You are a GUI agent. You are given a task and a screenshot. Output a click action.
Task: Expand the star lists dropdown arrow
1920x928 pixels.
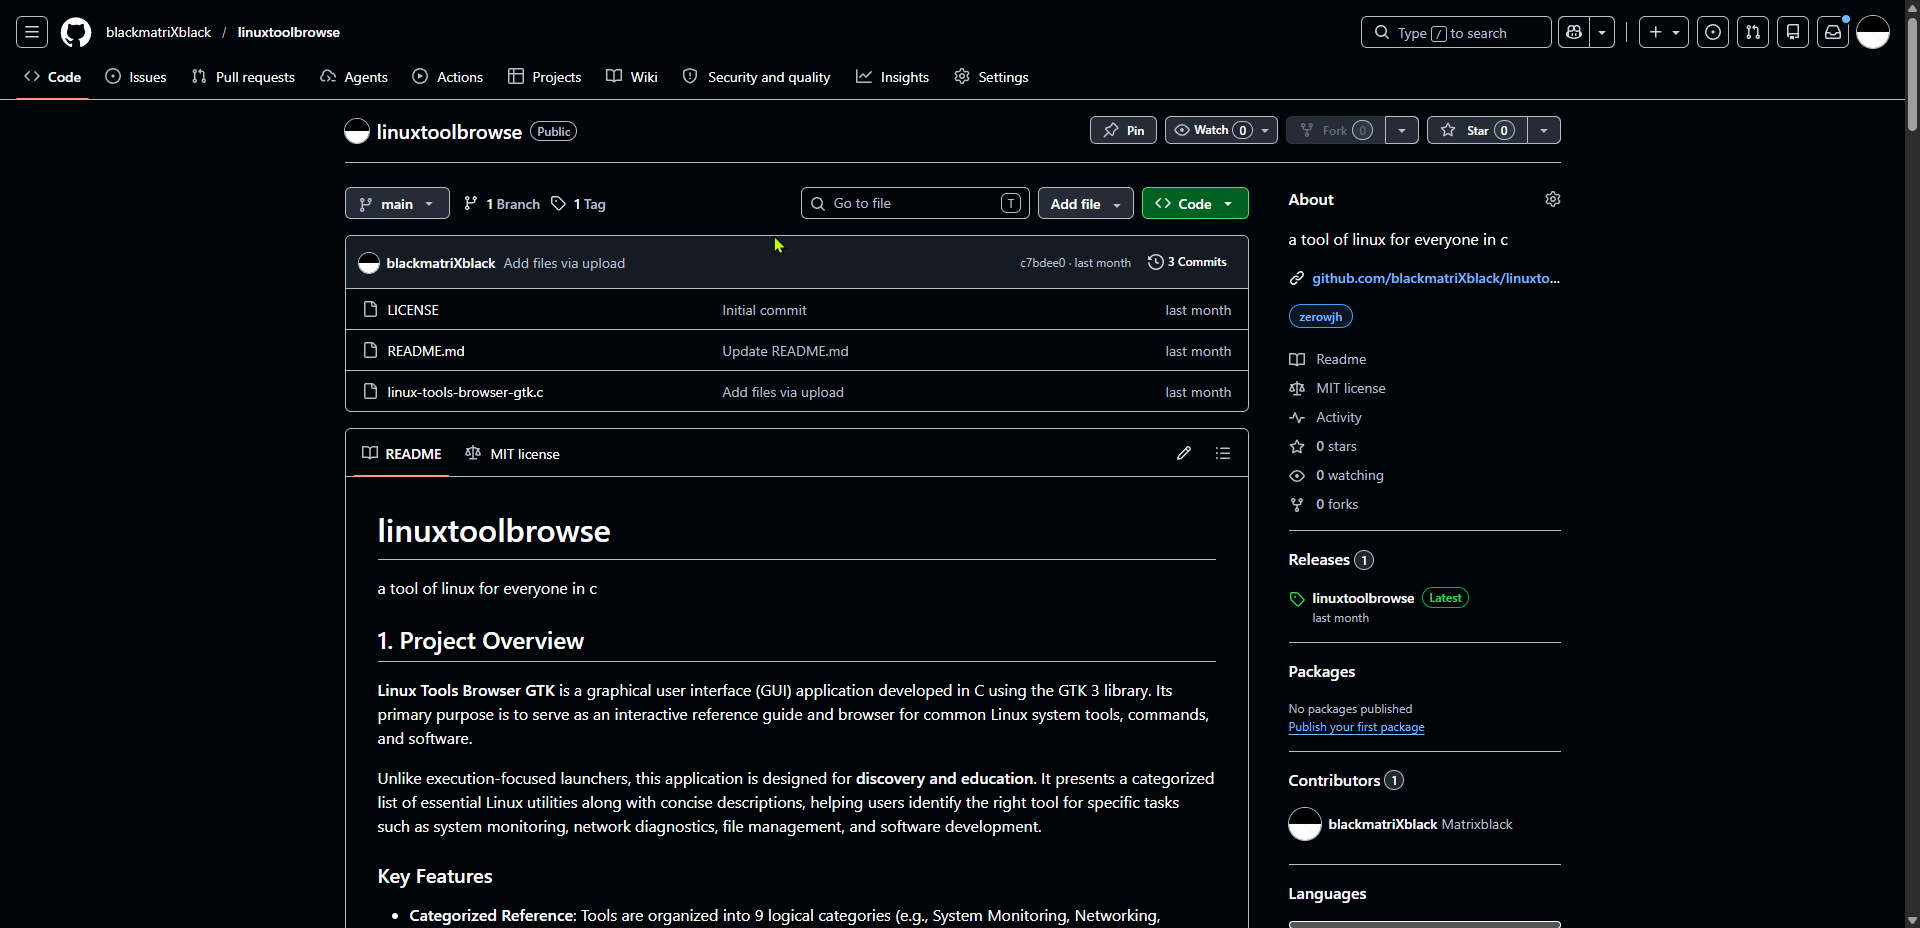point(1544,130)
